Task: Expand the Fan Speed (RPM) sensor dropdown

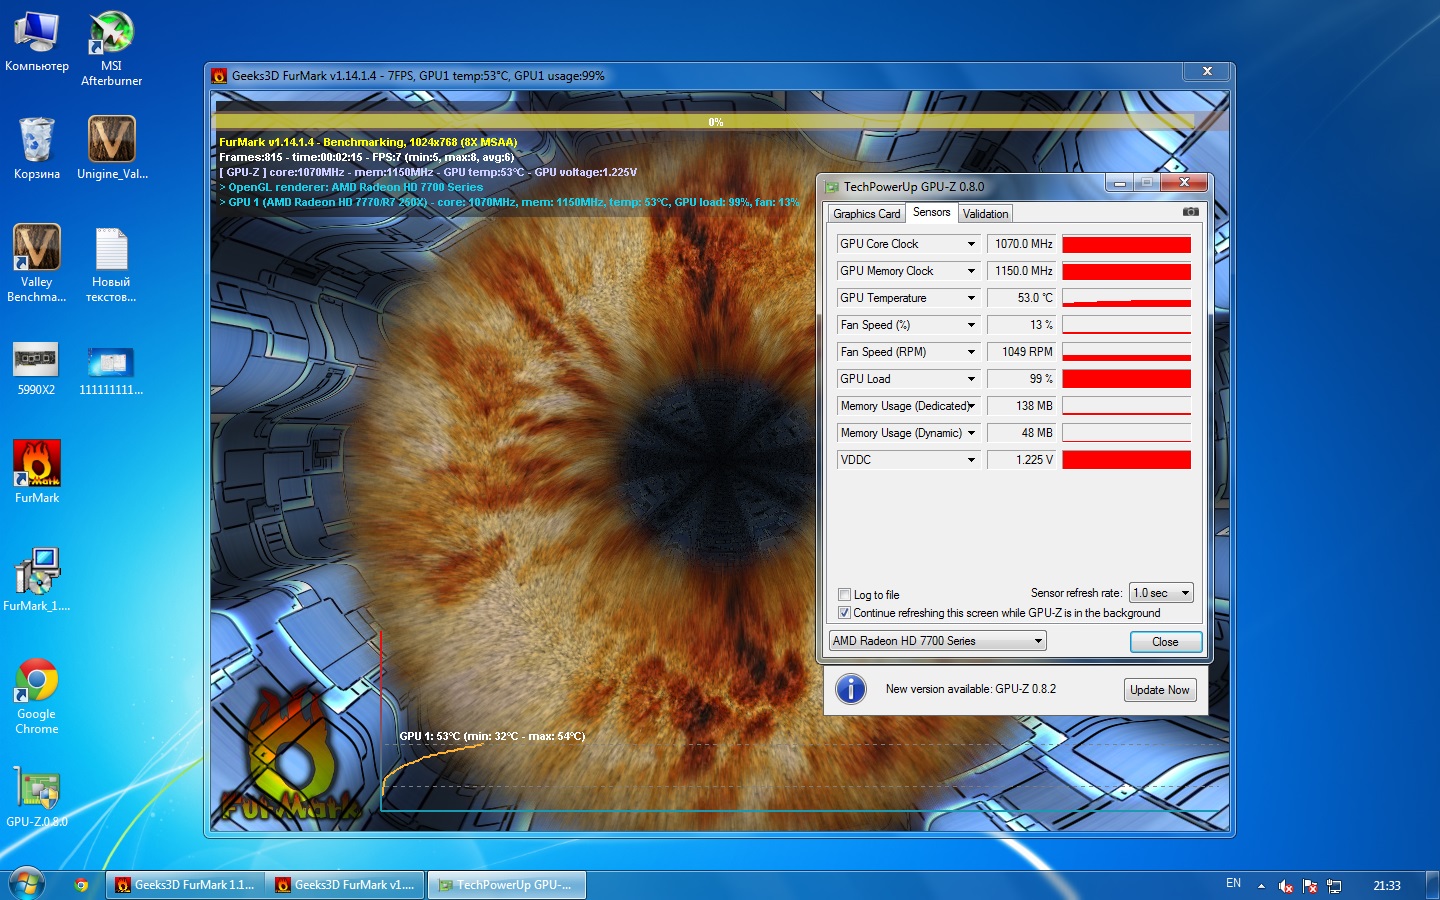Action: pyautogui.click(x=971, y=352)
